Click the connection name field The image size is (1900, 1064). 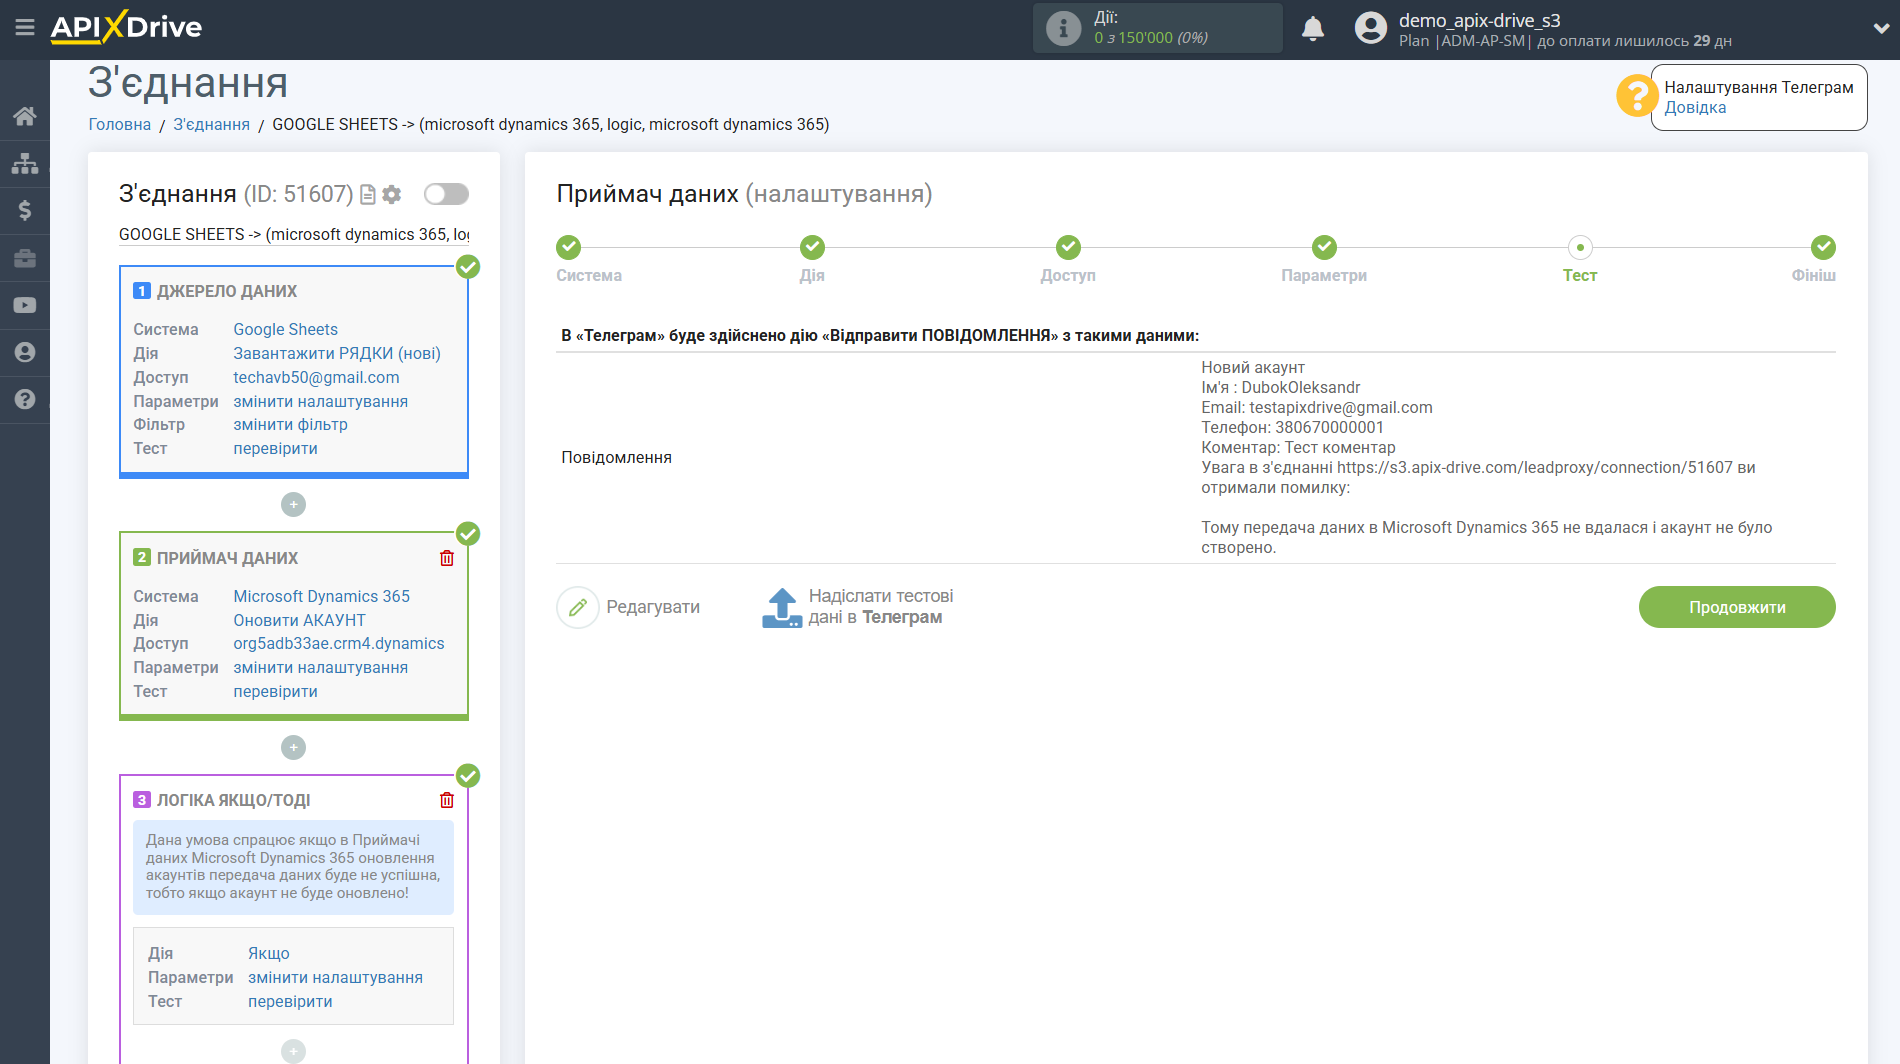[x=294, y=235]
